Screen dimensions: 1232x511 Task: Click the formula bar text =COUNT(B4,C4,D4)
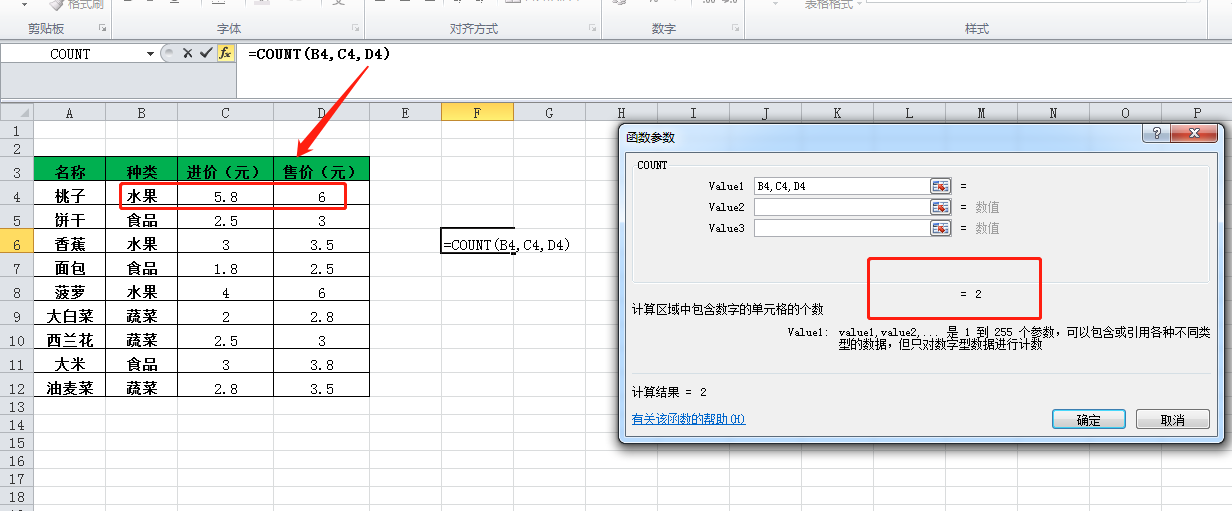pyautogui.click(x=319, y=54)
